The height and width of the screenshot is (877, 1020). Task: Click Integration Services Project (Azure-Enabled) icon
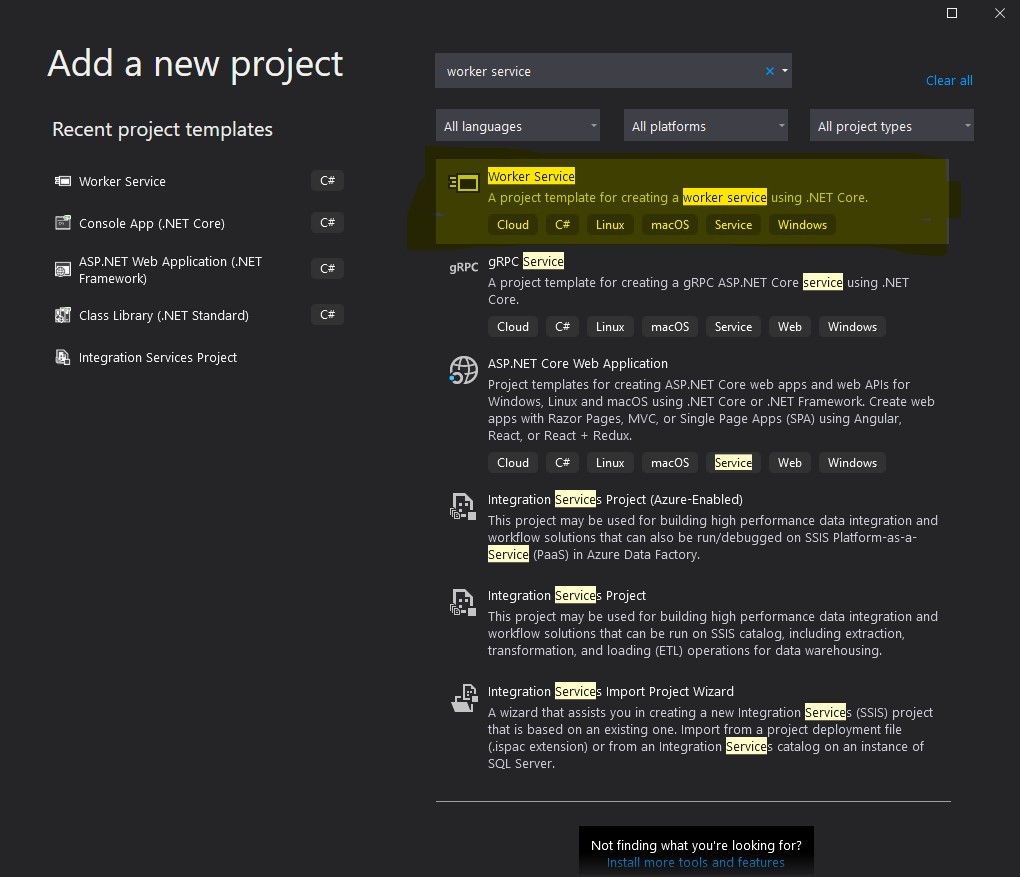[463, 506]
